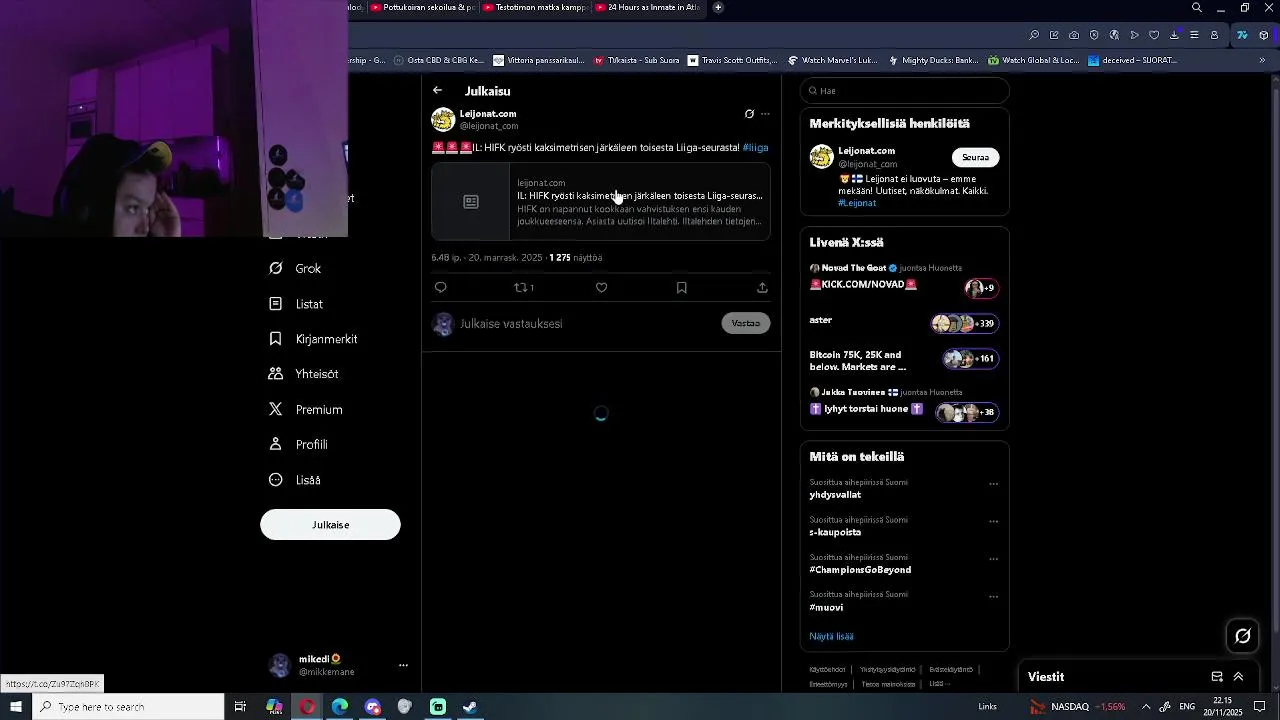Follow Leijonat.com with Seuraa button

coord(975,157)
